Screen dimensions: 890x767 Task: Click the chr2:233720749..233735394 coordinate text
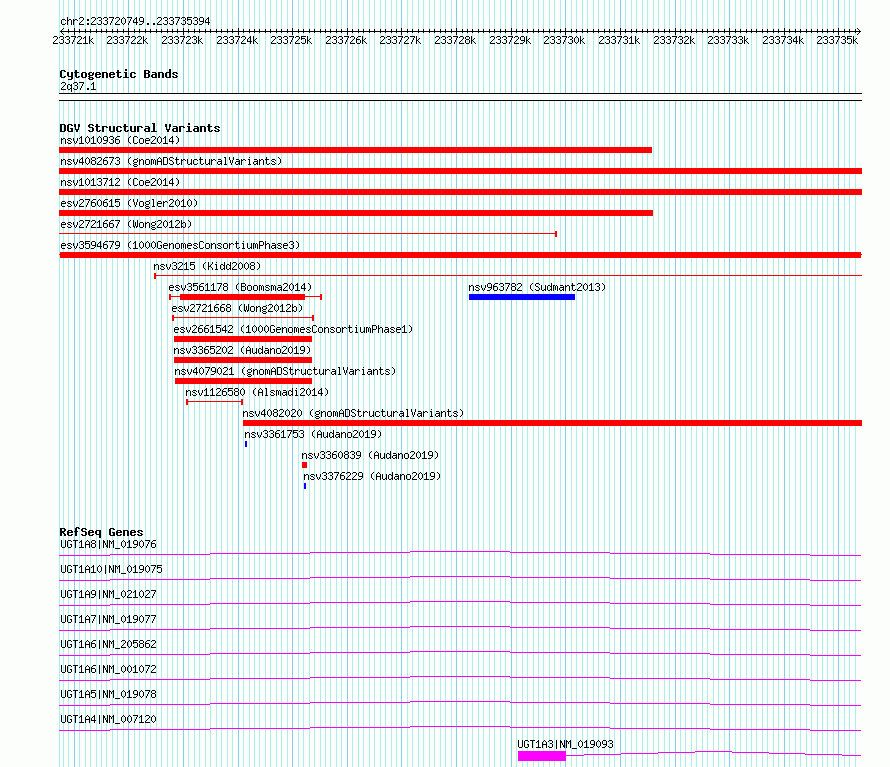(x=135, y=21)
